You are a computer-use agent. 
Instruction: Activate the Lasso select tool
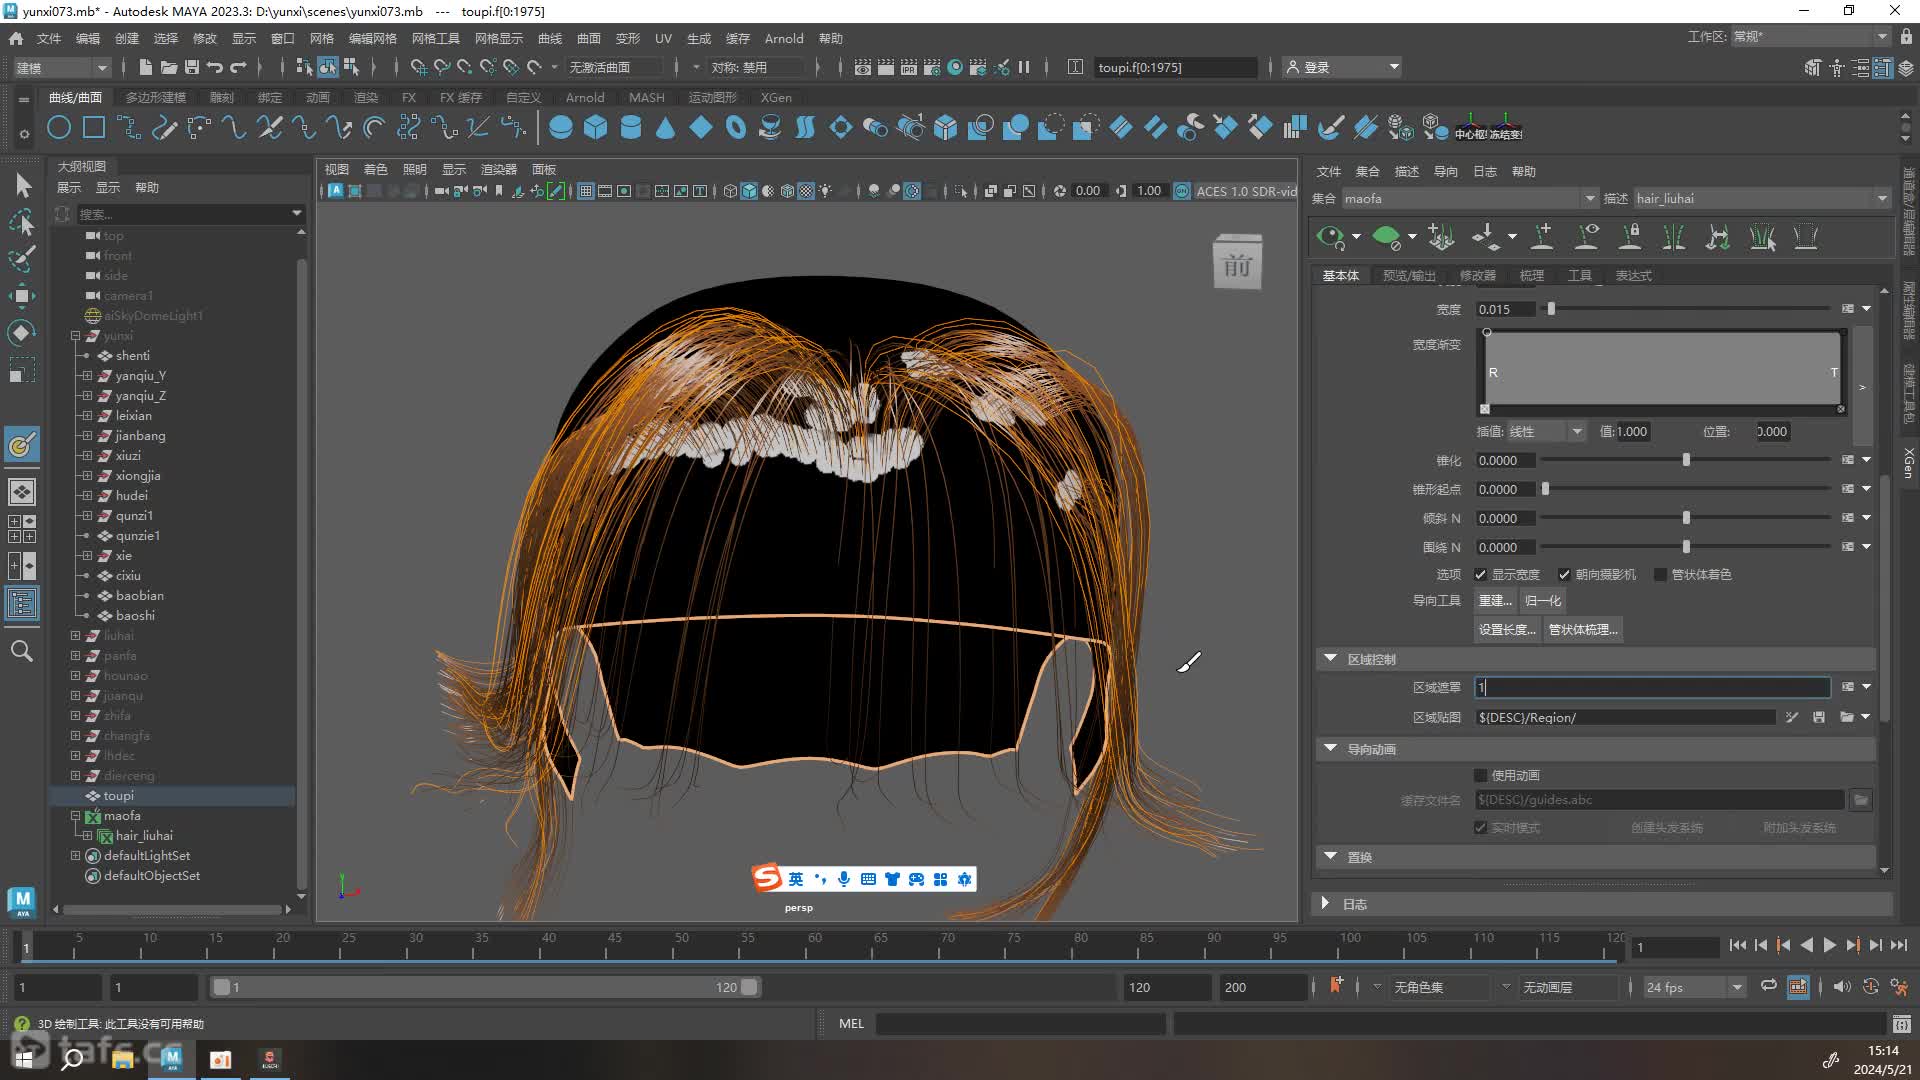[x=22, y=222]
